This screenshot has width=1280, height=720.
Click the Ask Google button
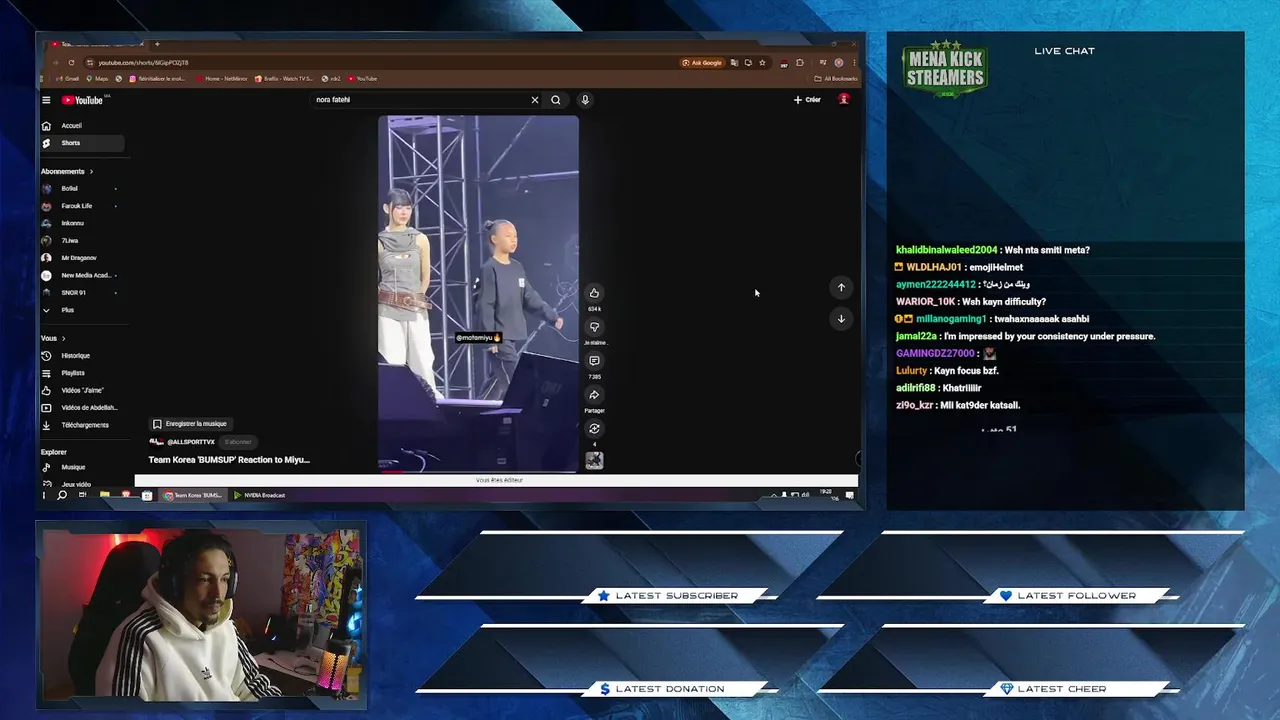pos(703,63)
